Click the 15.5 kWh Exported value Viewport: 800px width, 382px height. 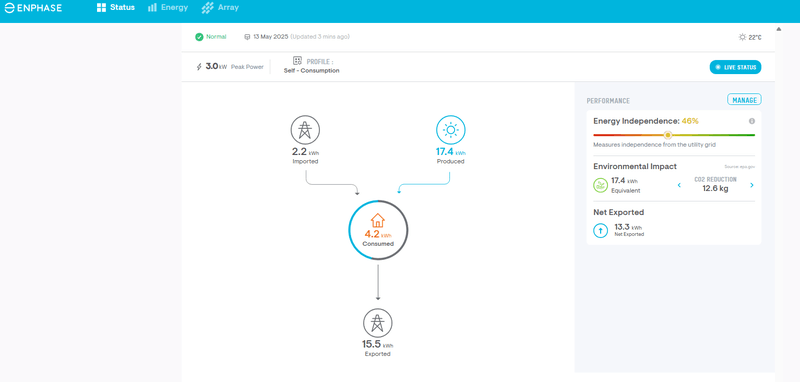pyautogui.click(x=378, y=344)
